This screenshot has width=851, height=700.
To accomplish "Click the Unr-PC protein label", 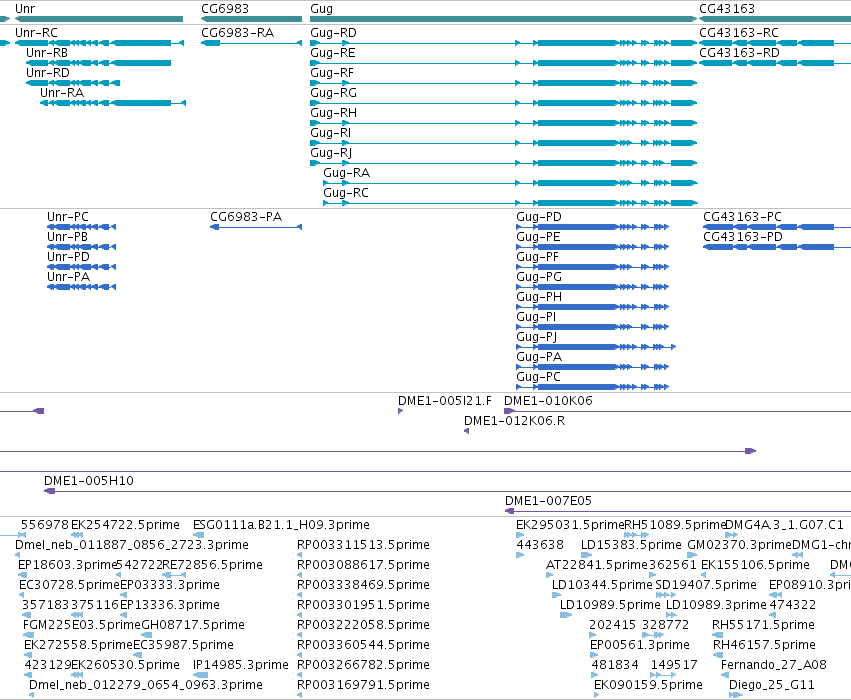I will [68, 217].
